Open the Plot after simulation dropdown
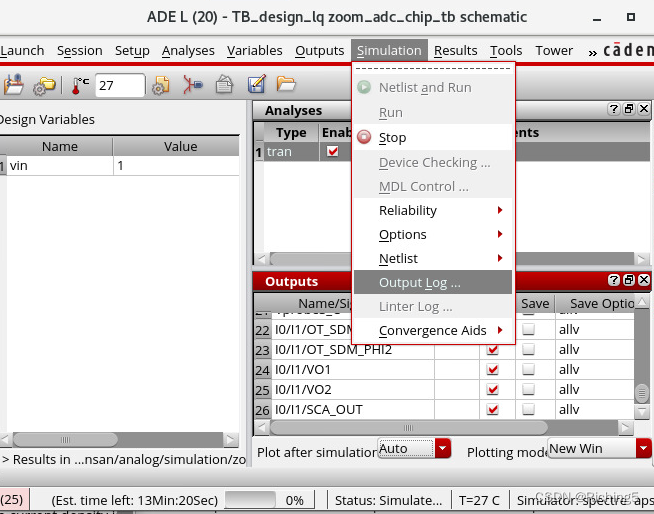The image size is (654, 514). [x=443, y=449]
